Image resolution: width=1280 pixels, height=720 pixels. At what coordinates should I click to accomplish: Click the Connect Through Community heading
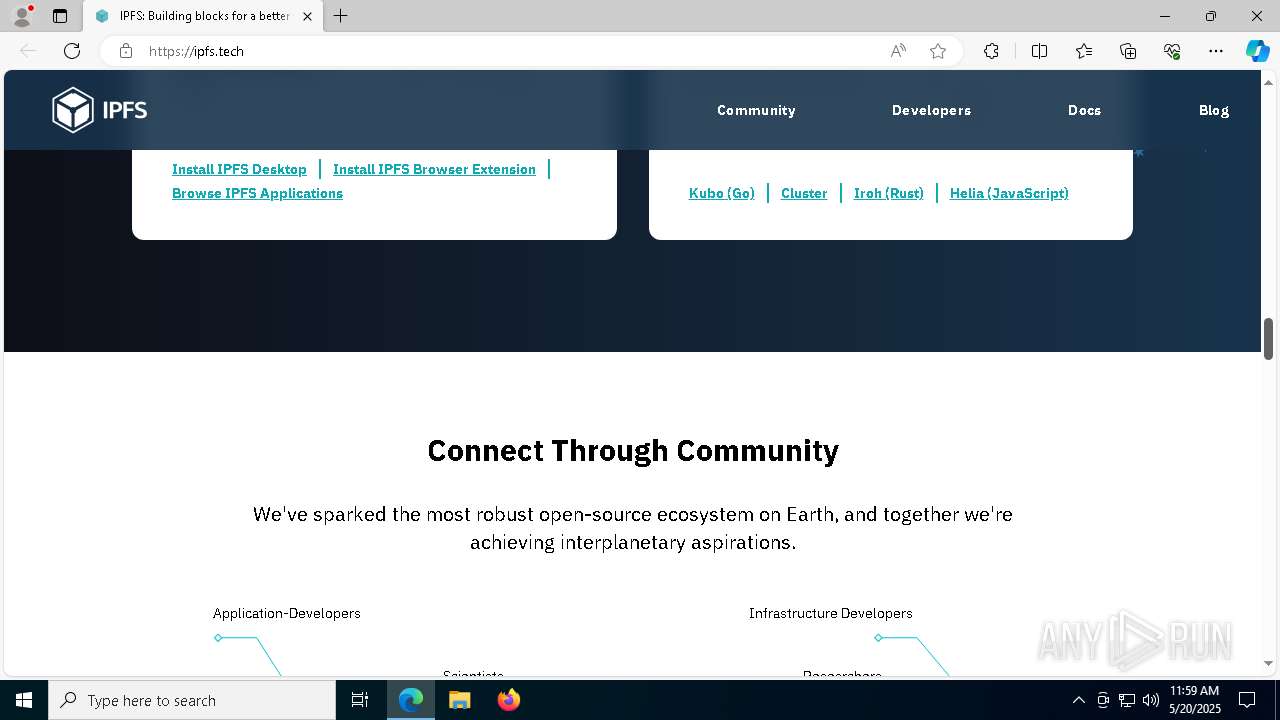(633, 451)
